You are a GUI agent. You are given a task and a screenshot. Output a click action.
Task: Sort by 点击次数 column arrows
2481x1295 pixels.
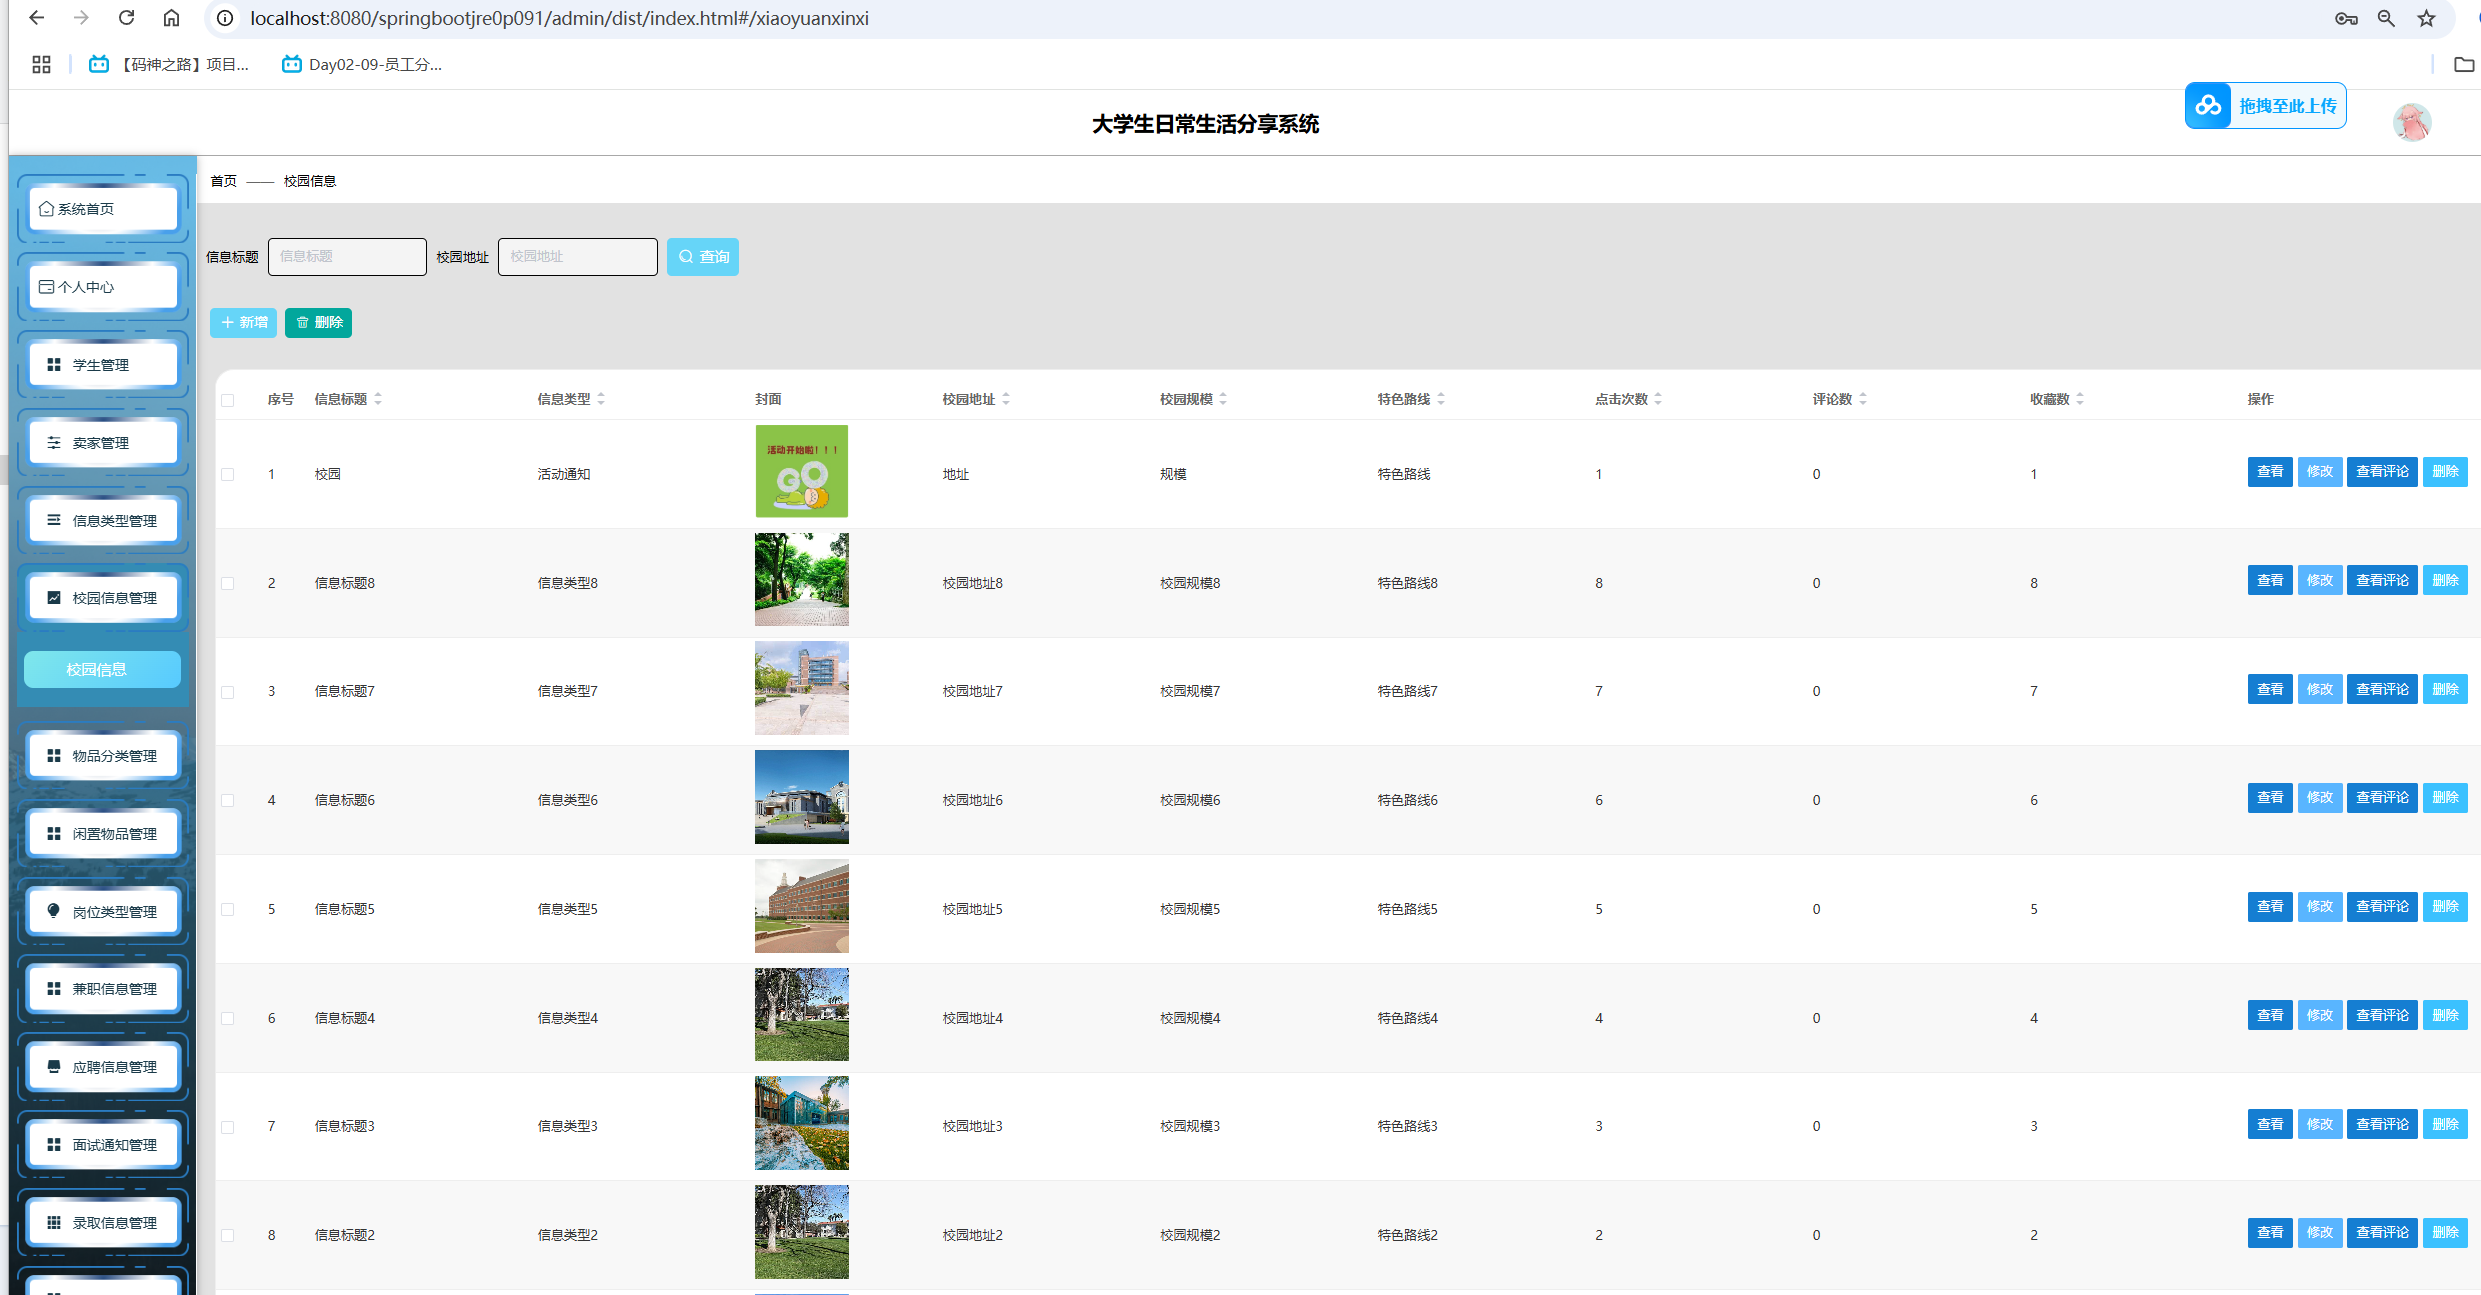1658,399
